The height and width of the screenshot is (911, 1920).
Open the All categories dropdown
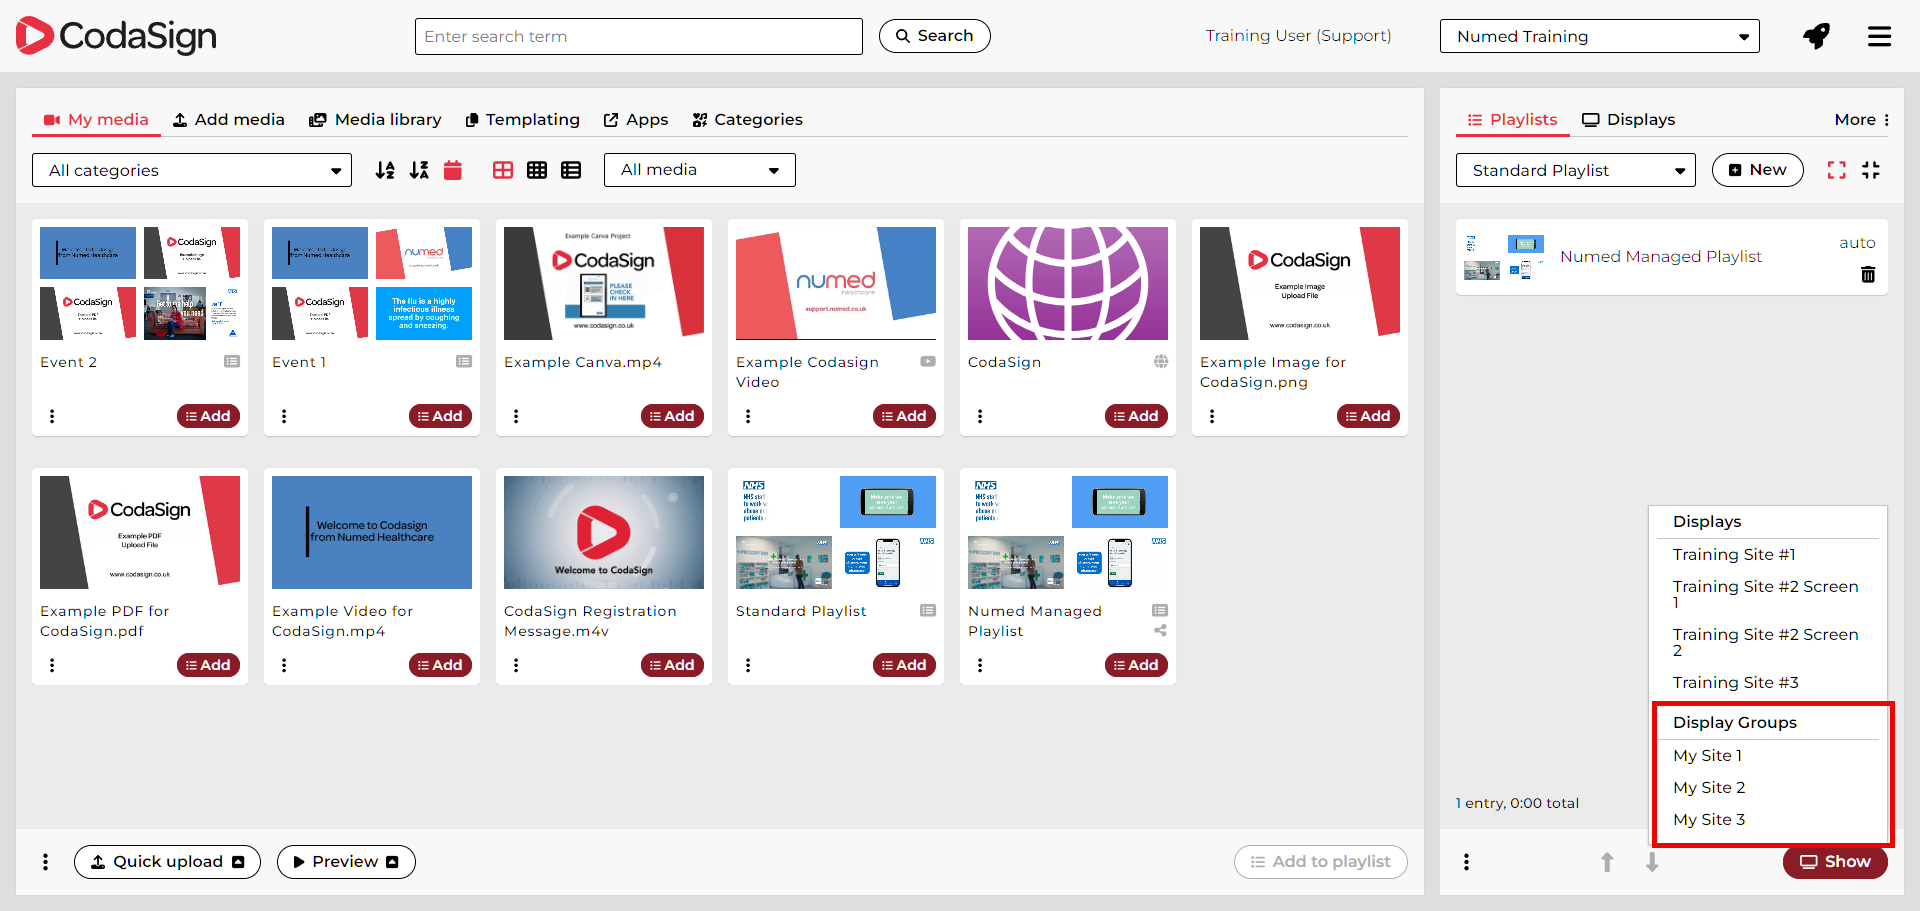(192, 170)
